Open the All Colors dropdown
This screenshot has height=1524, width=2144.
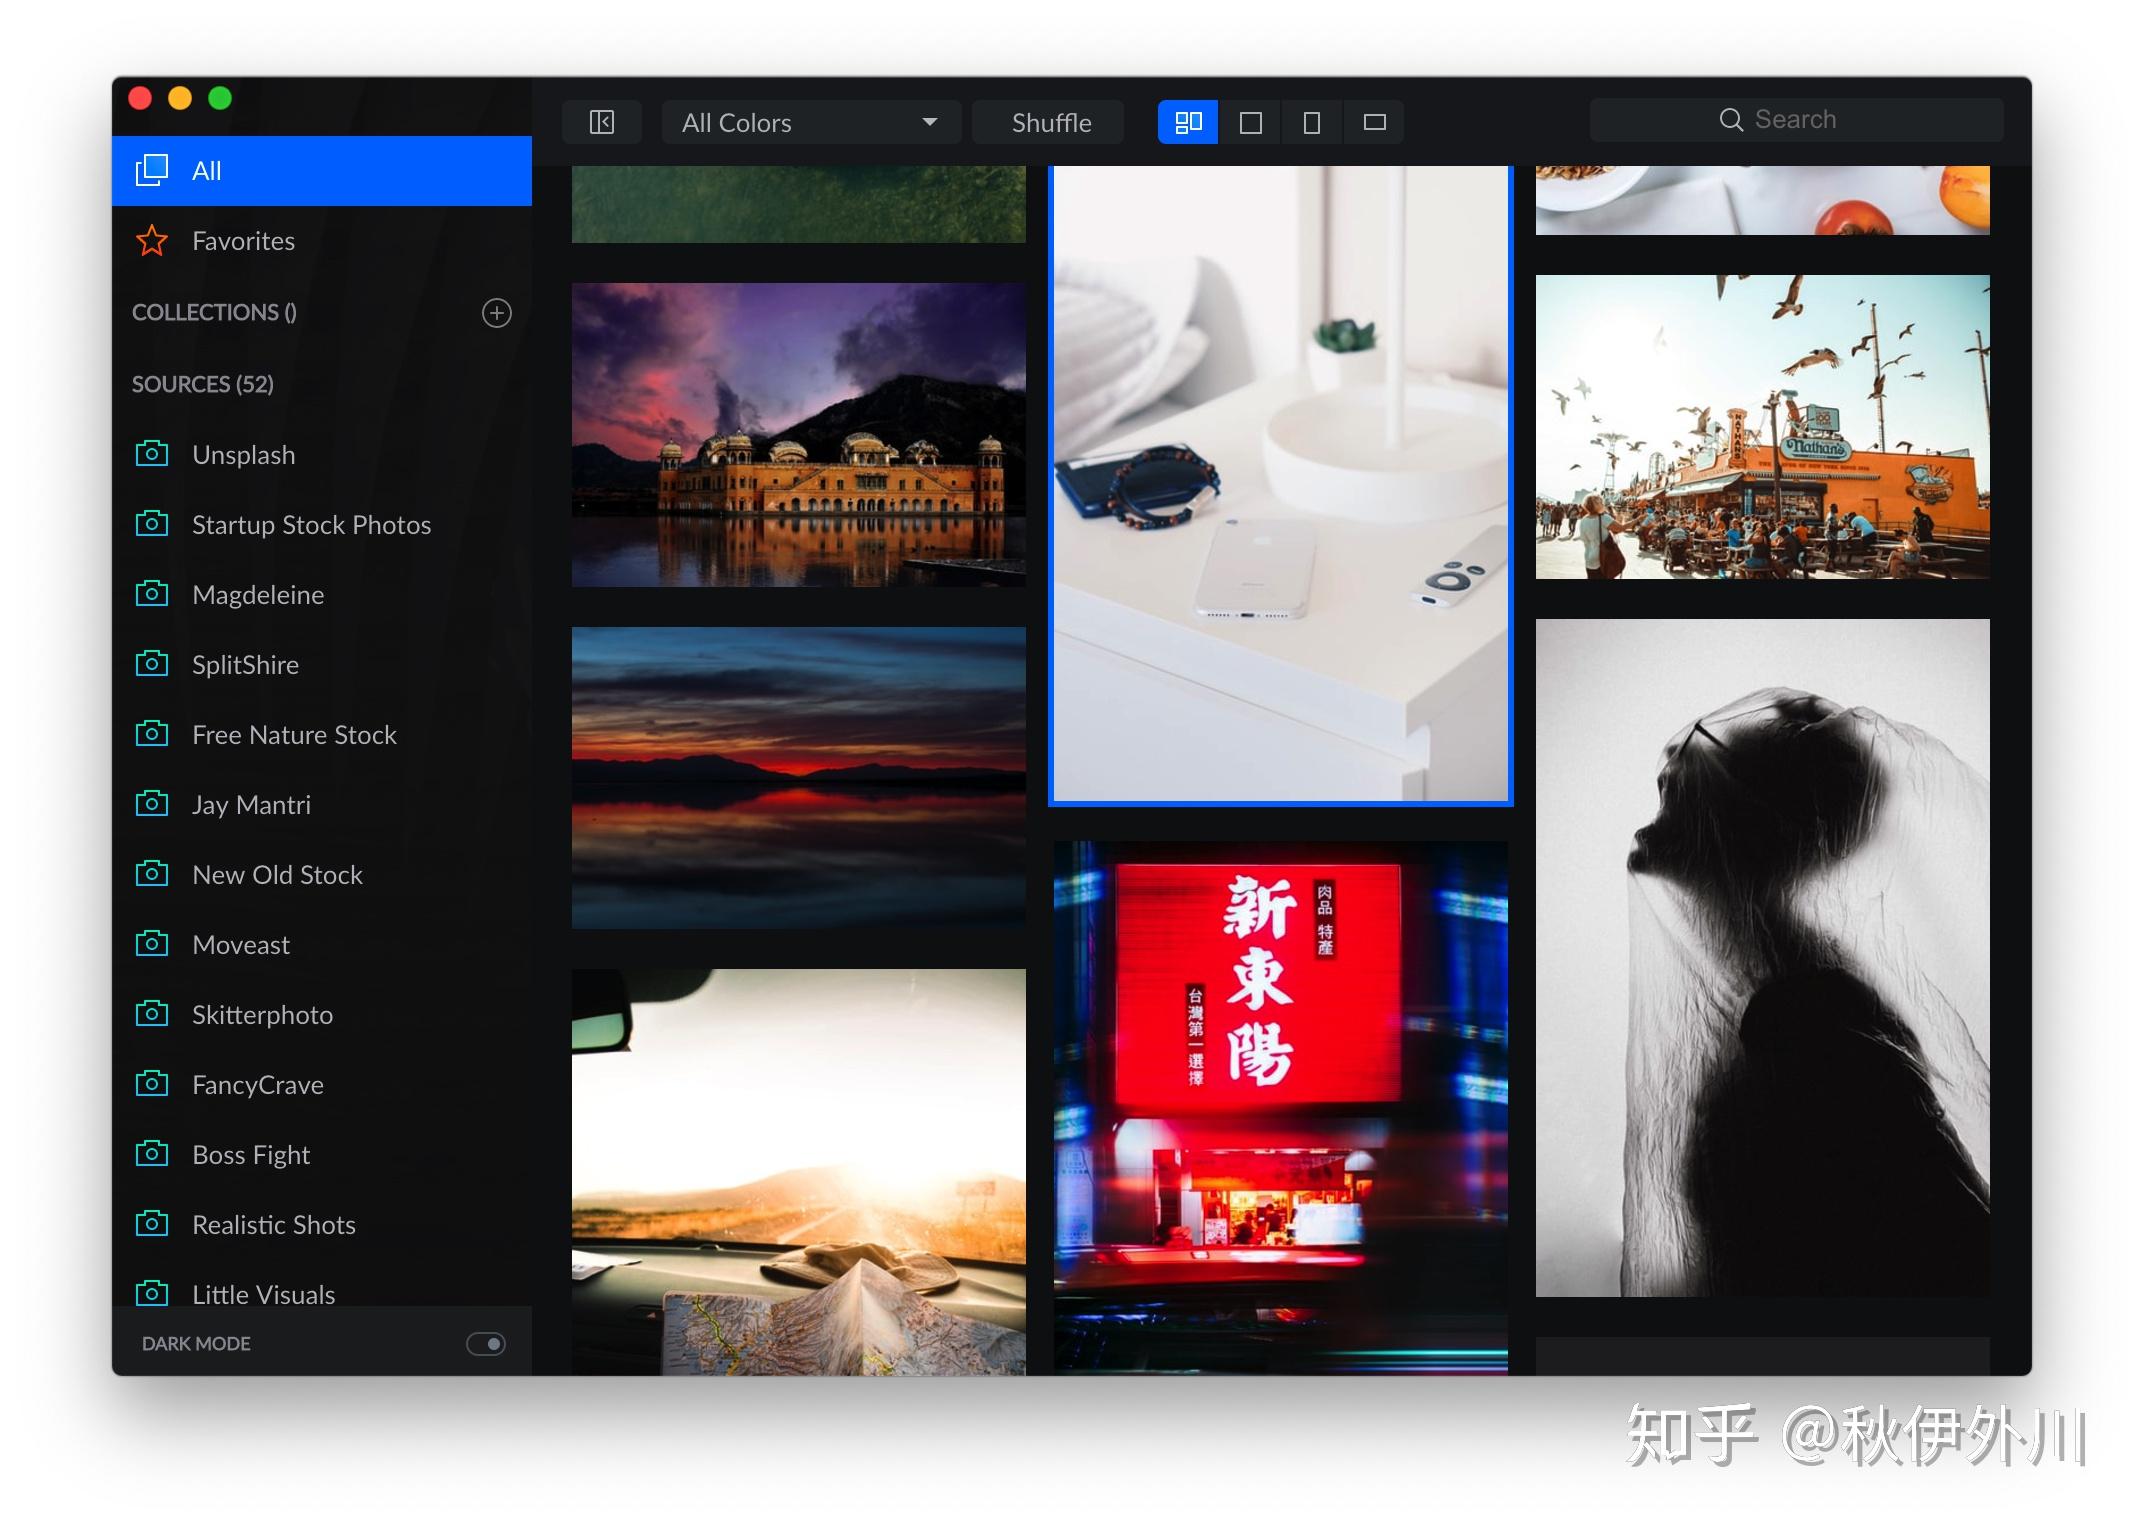click(811, 122)
